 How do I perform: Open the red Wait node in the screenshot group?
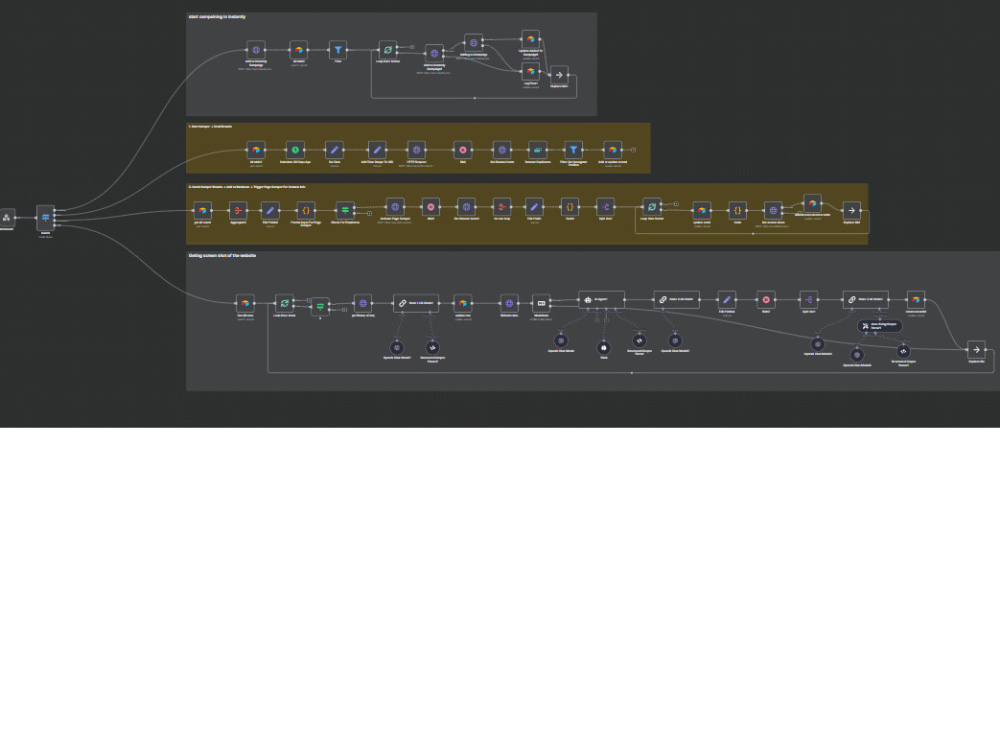[x=766, y=299]
